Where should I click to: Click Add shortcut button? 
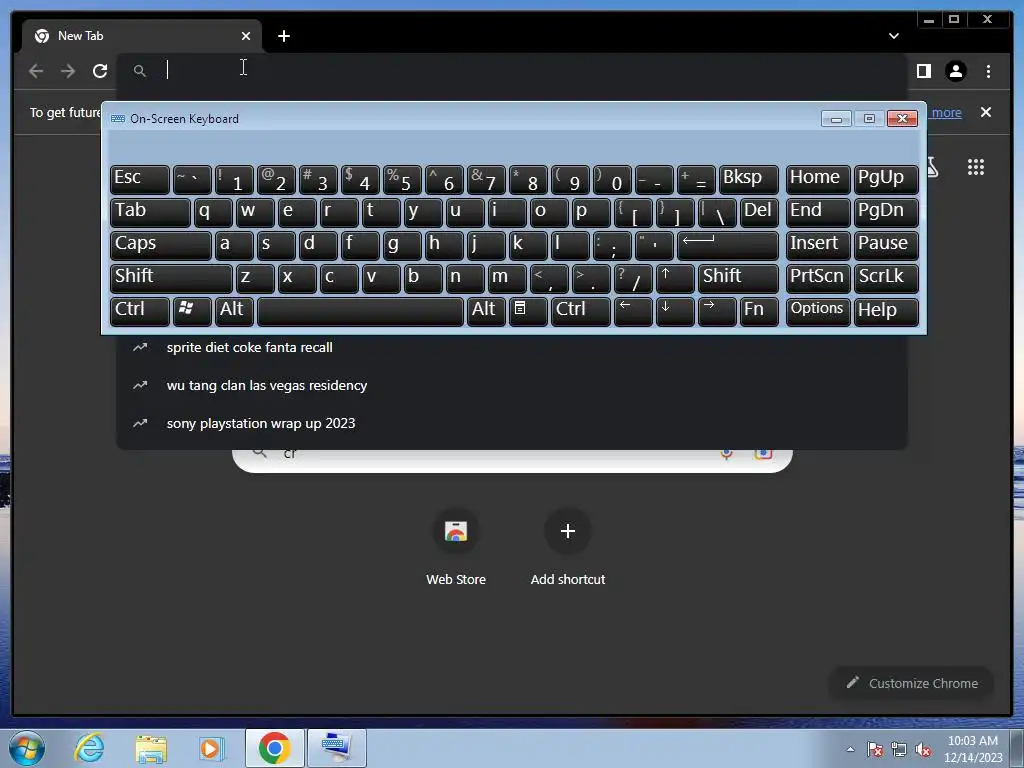(568, 547)
